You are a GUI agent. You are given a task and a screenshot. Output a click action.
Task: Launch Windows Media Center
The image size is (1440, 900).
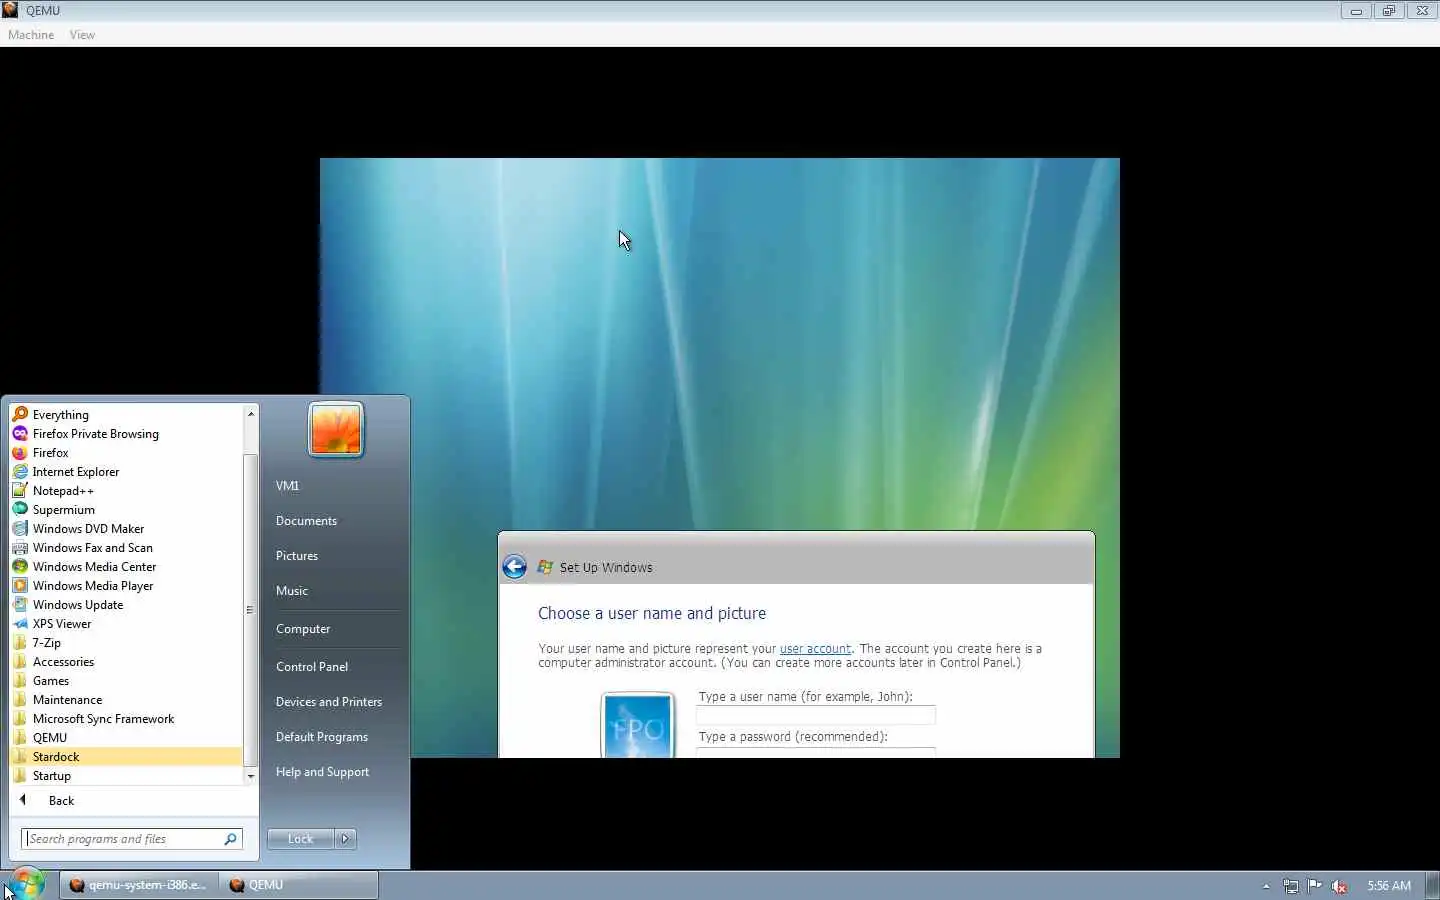[125, 567]
